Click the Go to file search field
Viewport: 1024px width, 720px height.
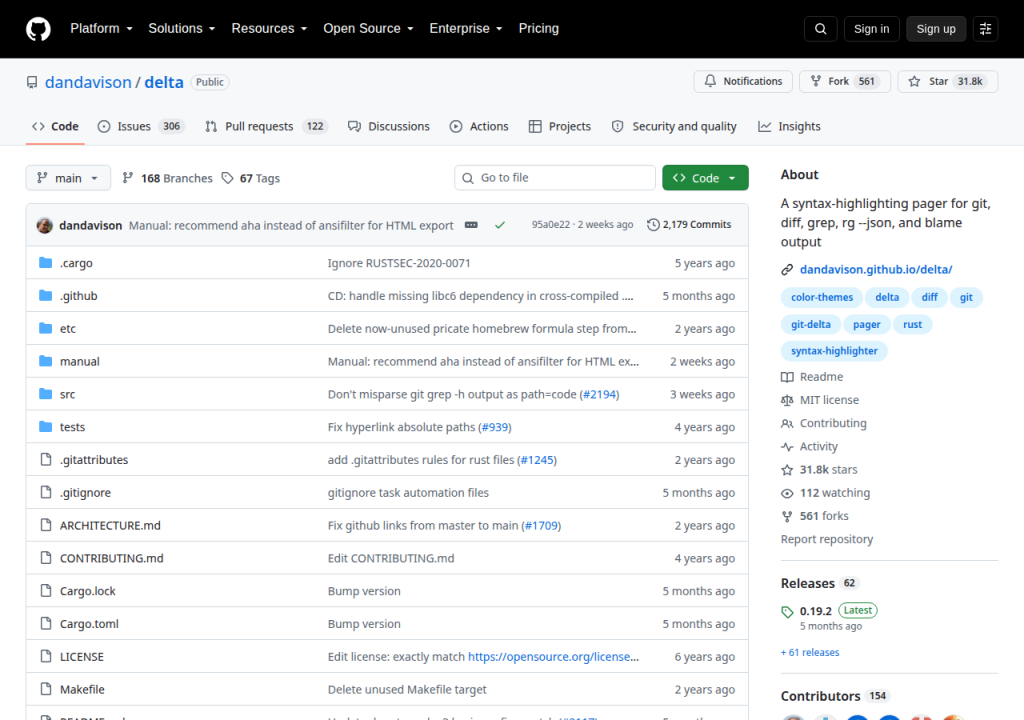tap(554, 178)
